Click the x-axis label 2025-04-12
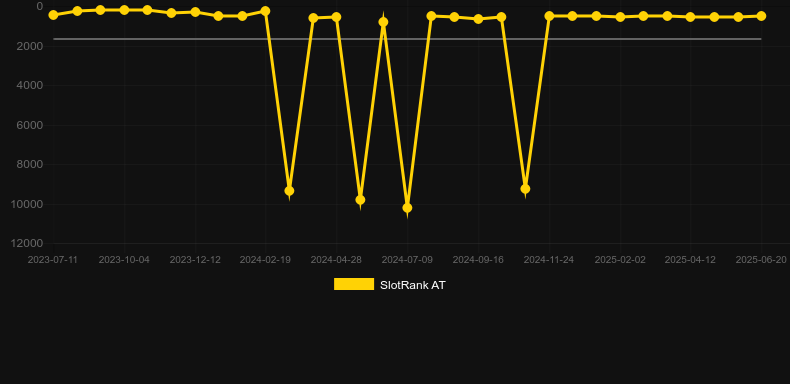790x384 pixels. point(690,260)
